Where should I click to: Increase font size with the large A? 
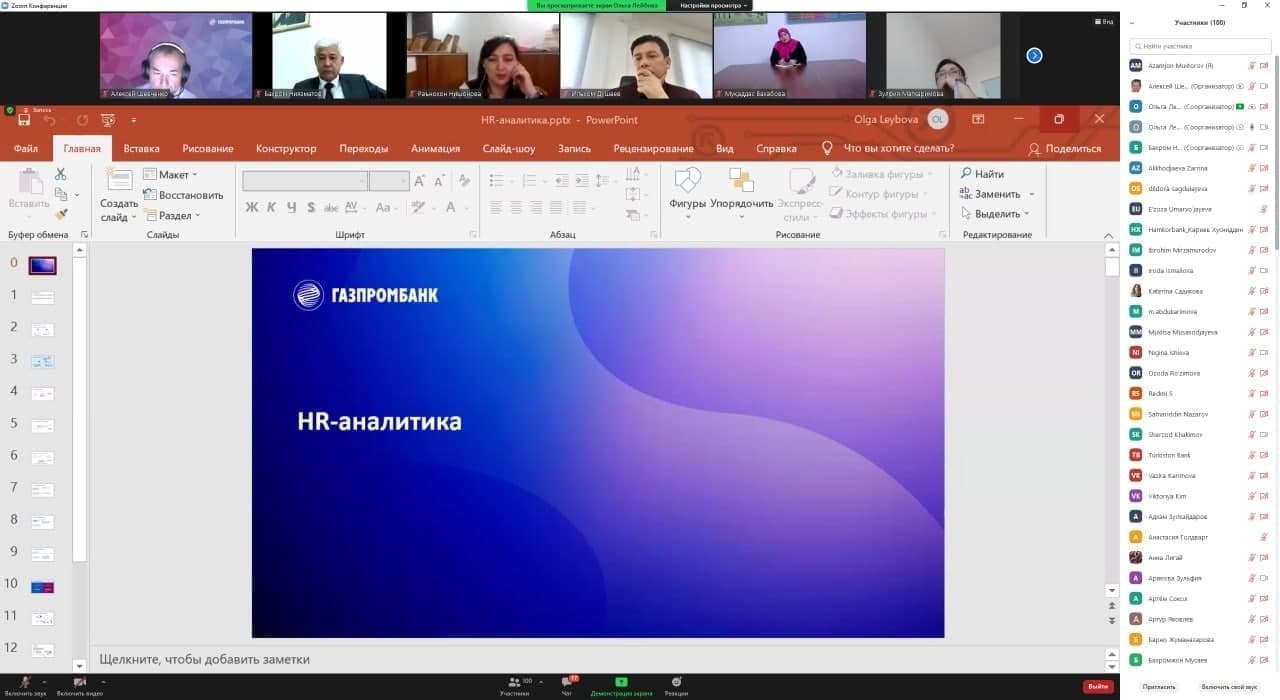(420, 181)
